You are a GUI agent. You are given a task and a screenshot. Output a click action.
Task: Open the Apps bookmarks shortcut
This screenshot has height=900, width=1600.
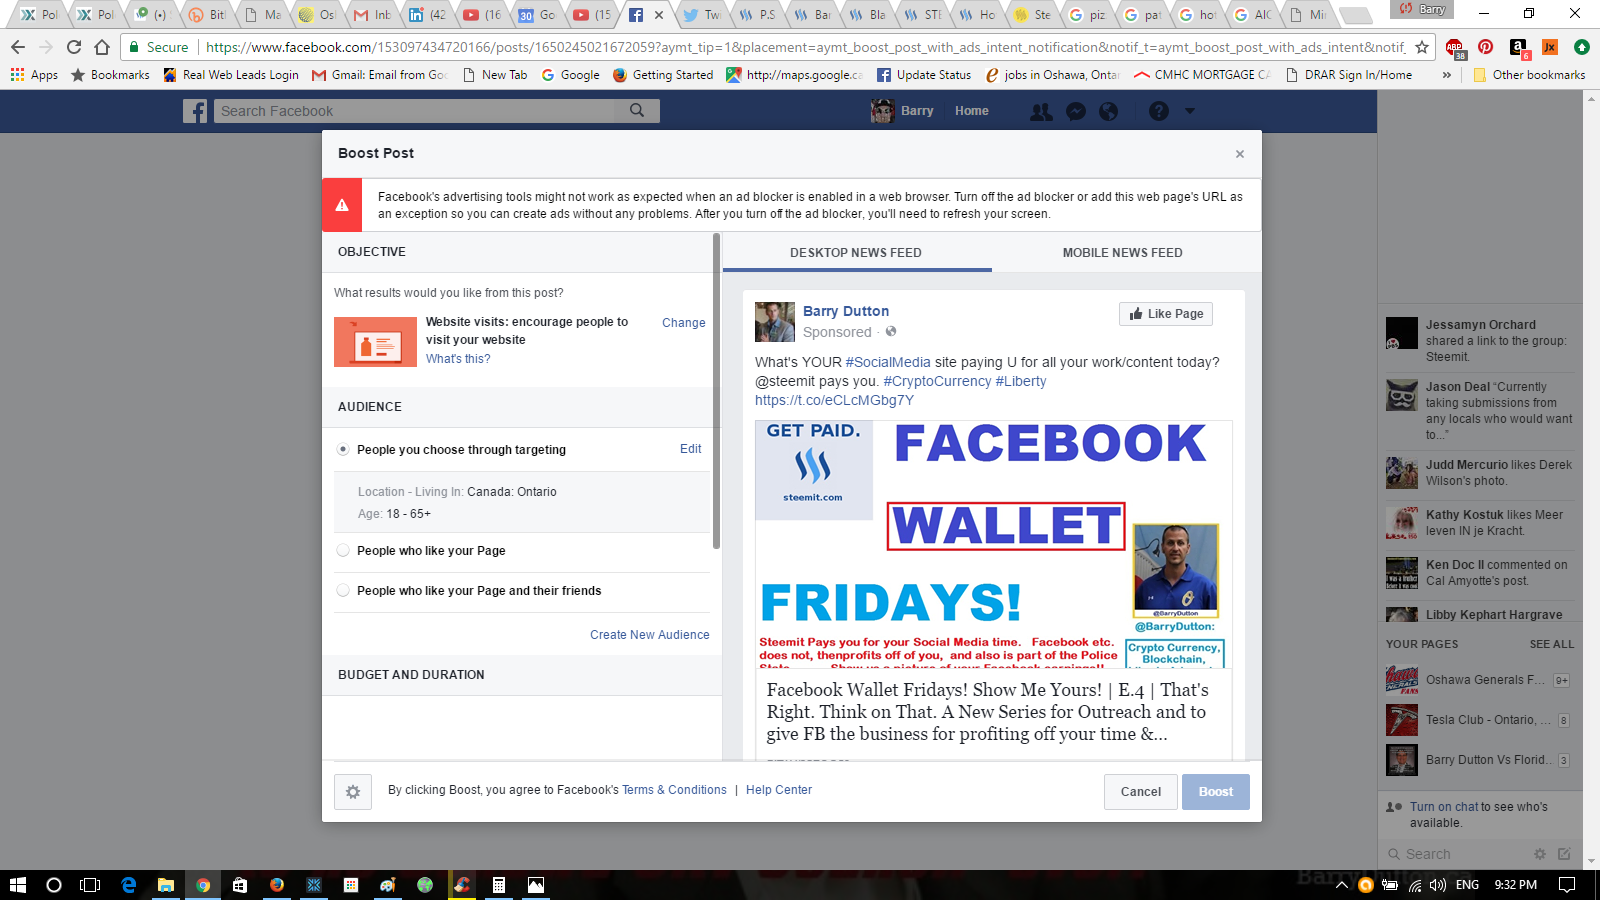pyautogui.click(x=34, y=75)
